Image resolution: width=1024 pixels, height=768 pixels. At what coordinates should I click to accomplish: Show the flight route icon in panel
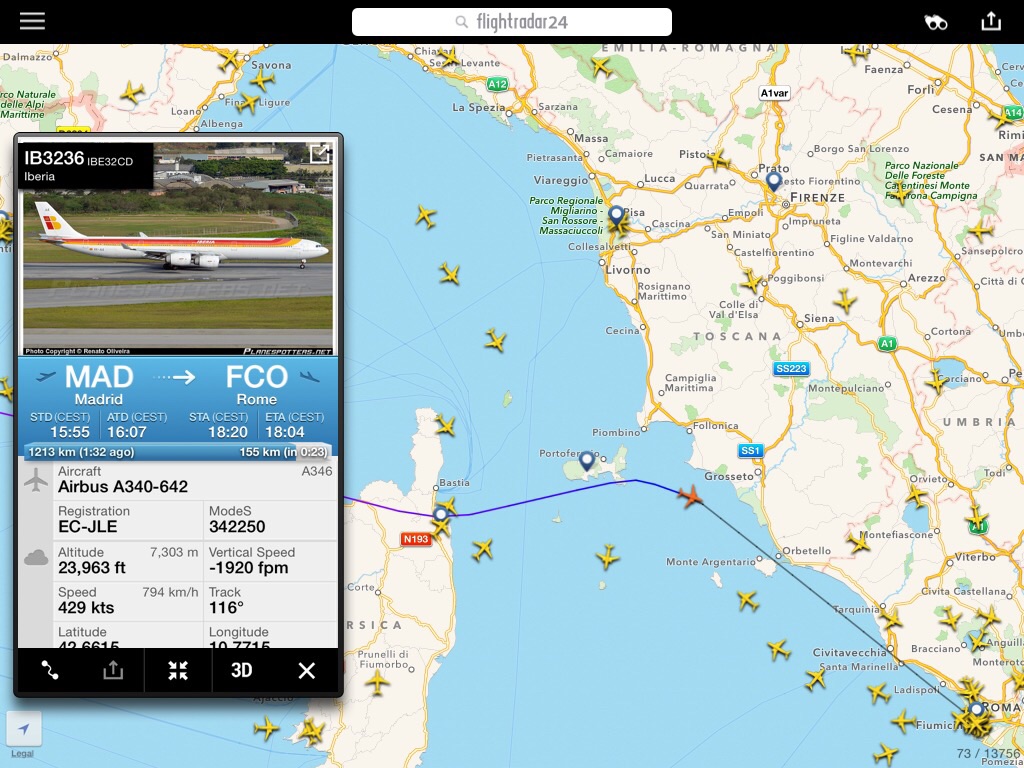(50, 670)
